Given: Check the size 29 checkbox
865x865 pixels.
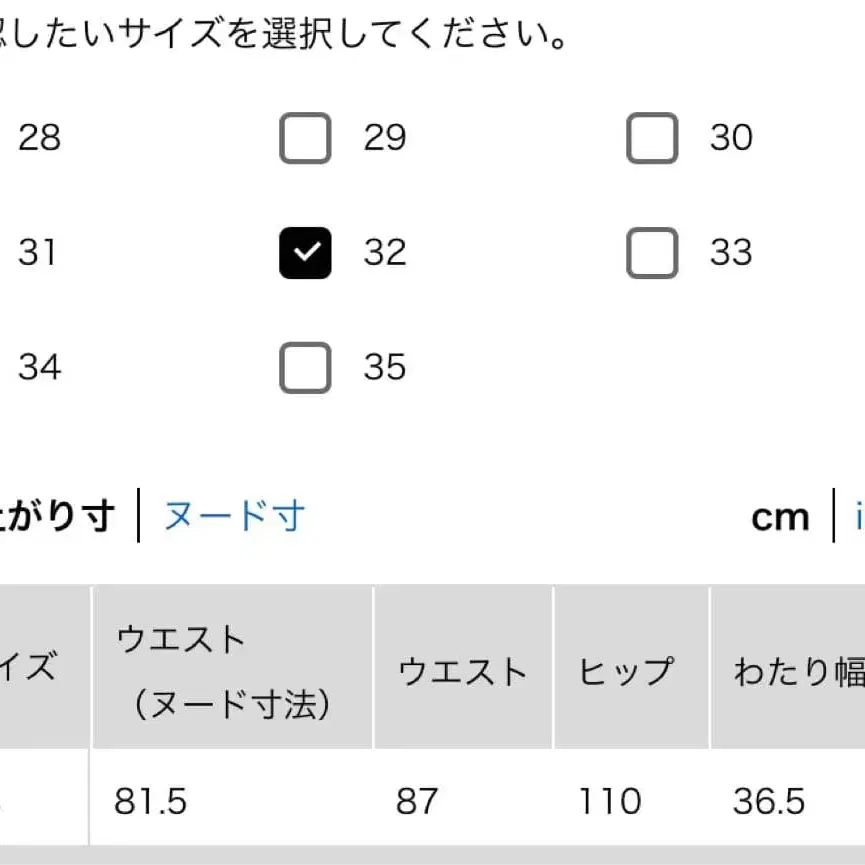Looking at the screenshot, I should click(x=305, y=139).
